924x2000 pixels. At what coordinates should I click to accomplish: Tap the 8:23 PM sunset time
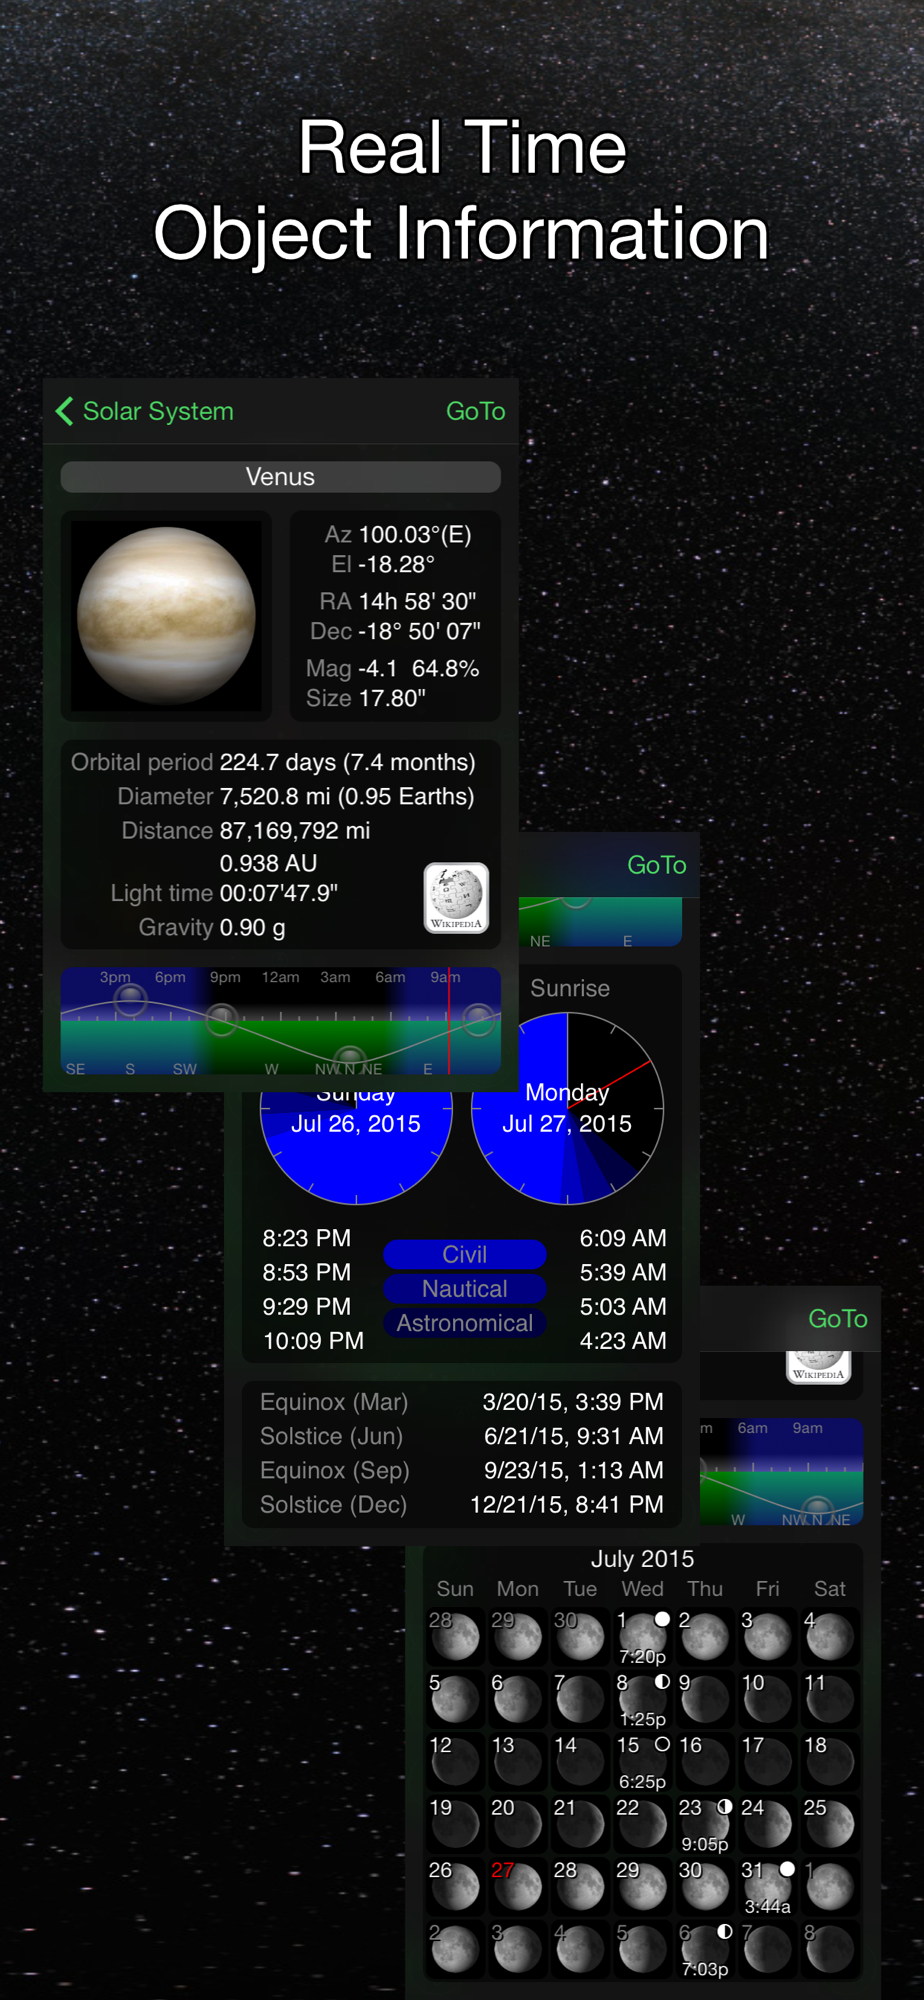click(x=306, y=1238)
